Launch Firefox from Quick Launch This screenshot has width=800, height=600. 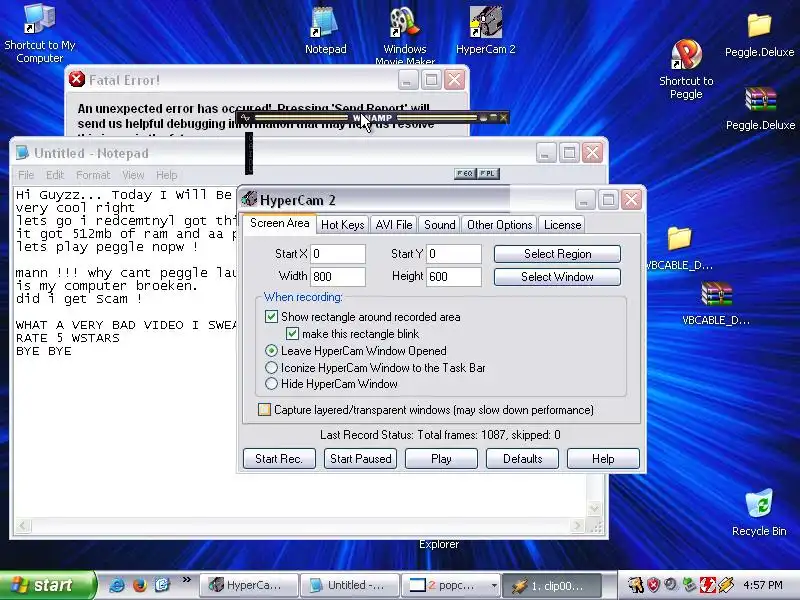(x=139, y=585)
